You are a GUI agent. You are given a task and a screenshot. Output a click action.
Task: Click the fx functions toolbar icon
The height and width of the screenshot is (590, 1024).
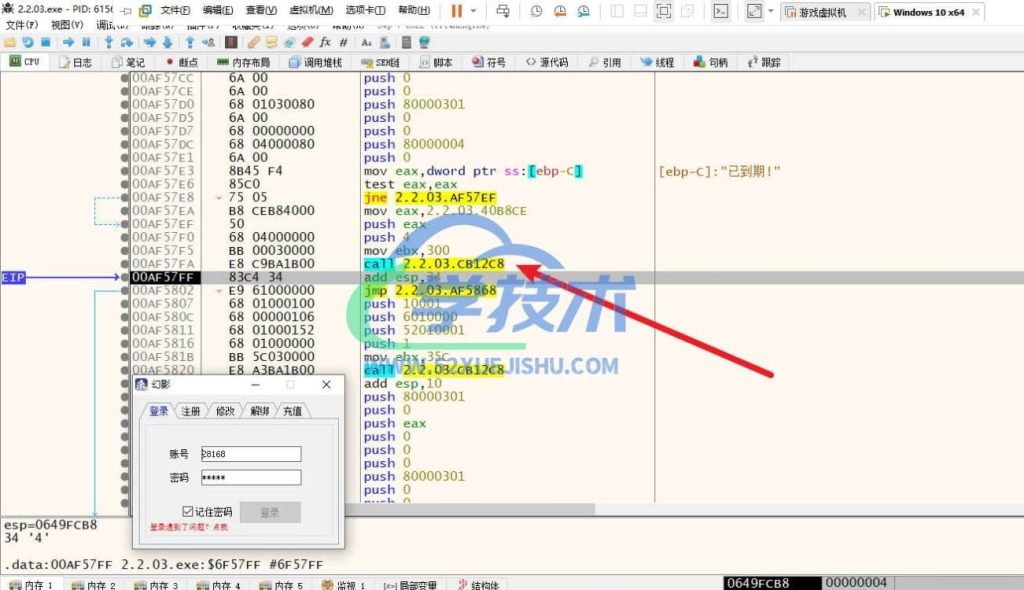[x=325, y=43]
